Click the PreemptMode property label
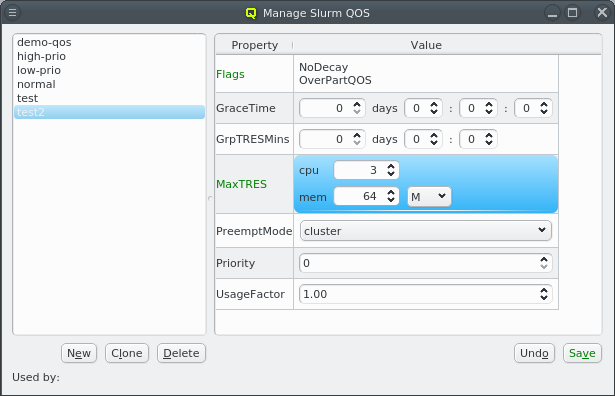Viewport: 615px width, 396px height. click(254, 231)
